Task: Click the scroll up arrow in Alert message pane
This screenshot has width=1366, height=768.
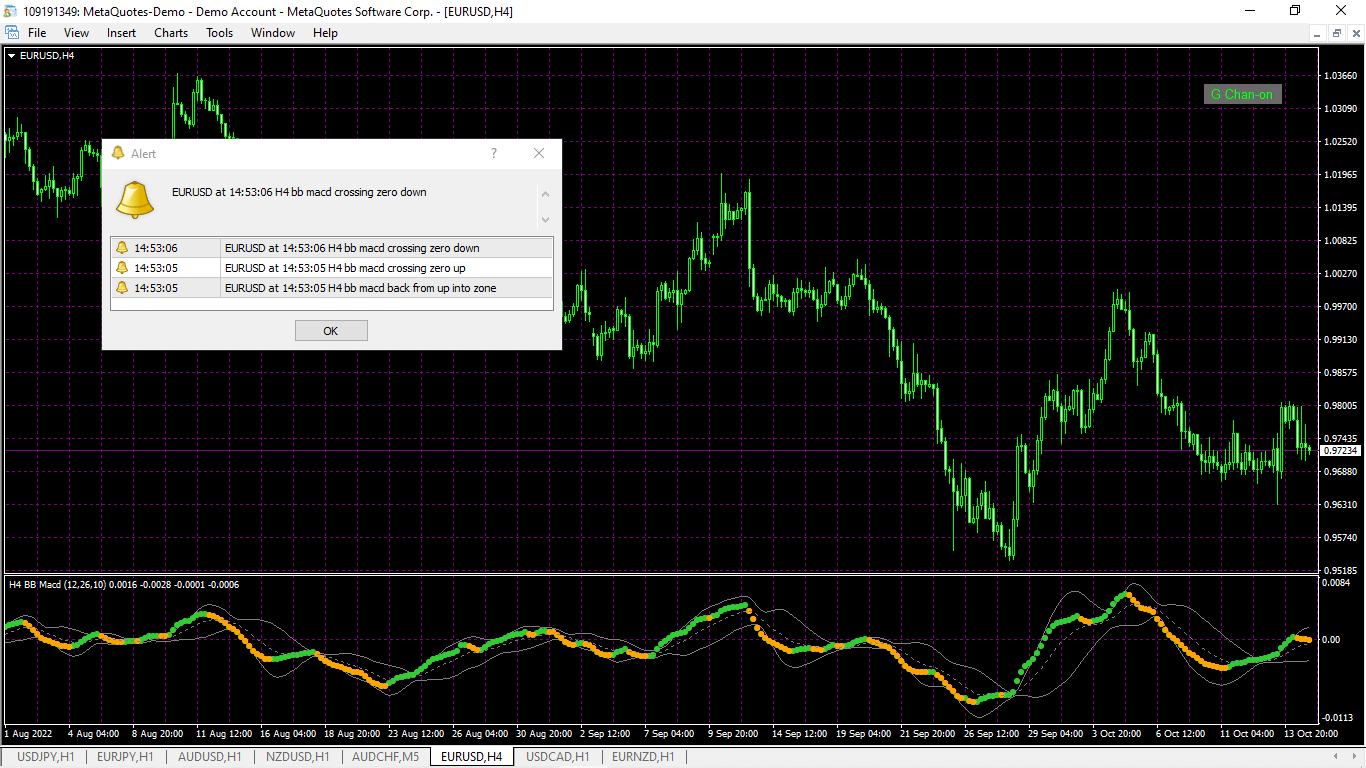Action: tap(545, 194)
